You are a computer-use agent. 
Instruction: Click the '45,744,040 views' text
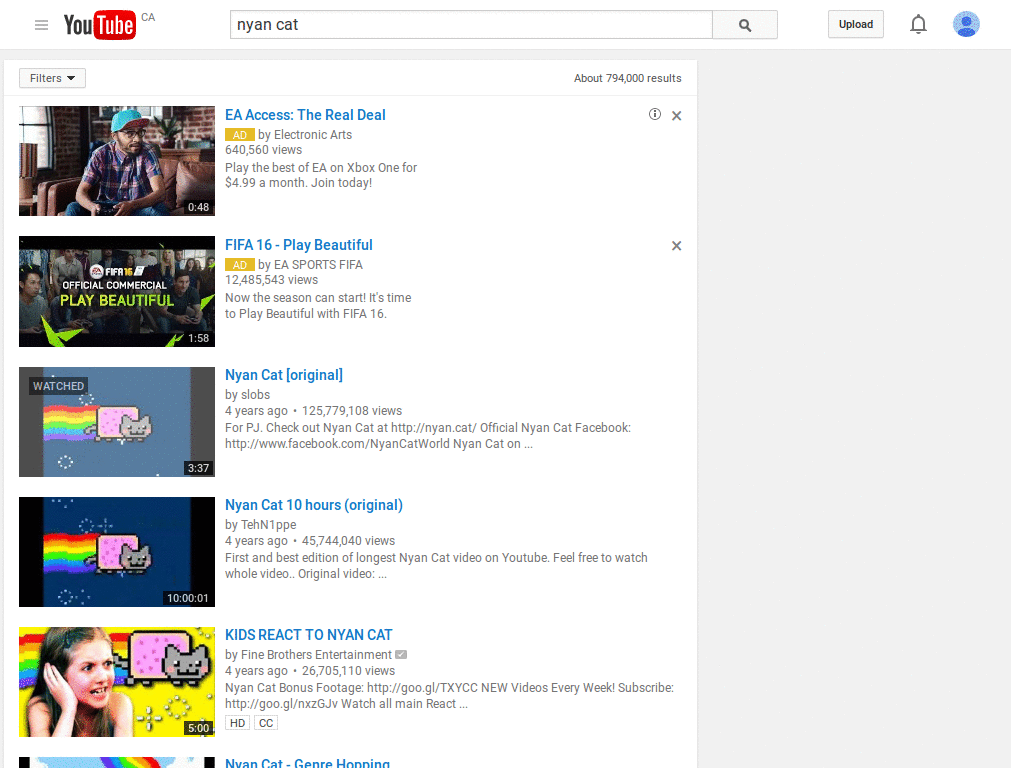348,541
